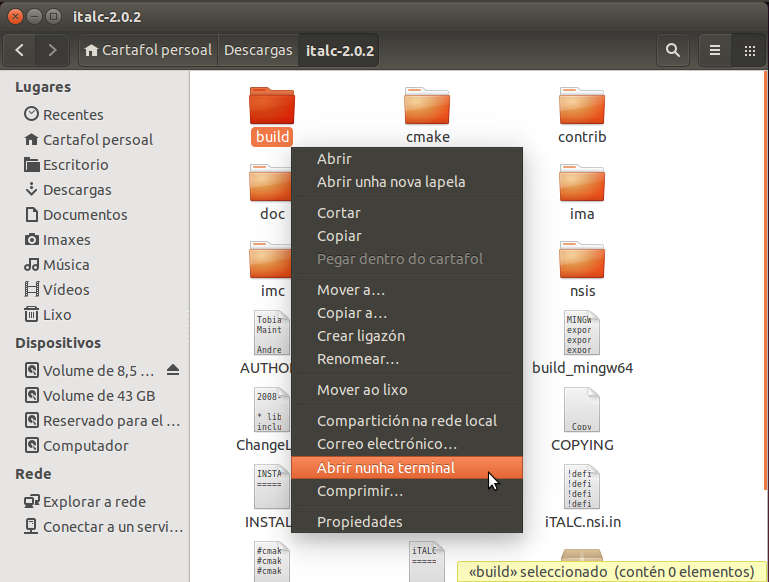The height and width of the screenshot is (582, 769).
Task: Select the build_mingw64 file icon
Action: point(582,333)
